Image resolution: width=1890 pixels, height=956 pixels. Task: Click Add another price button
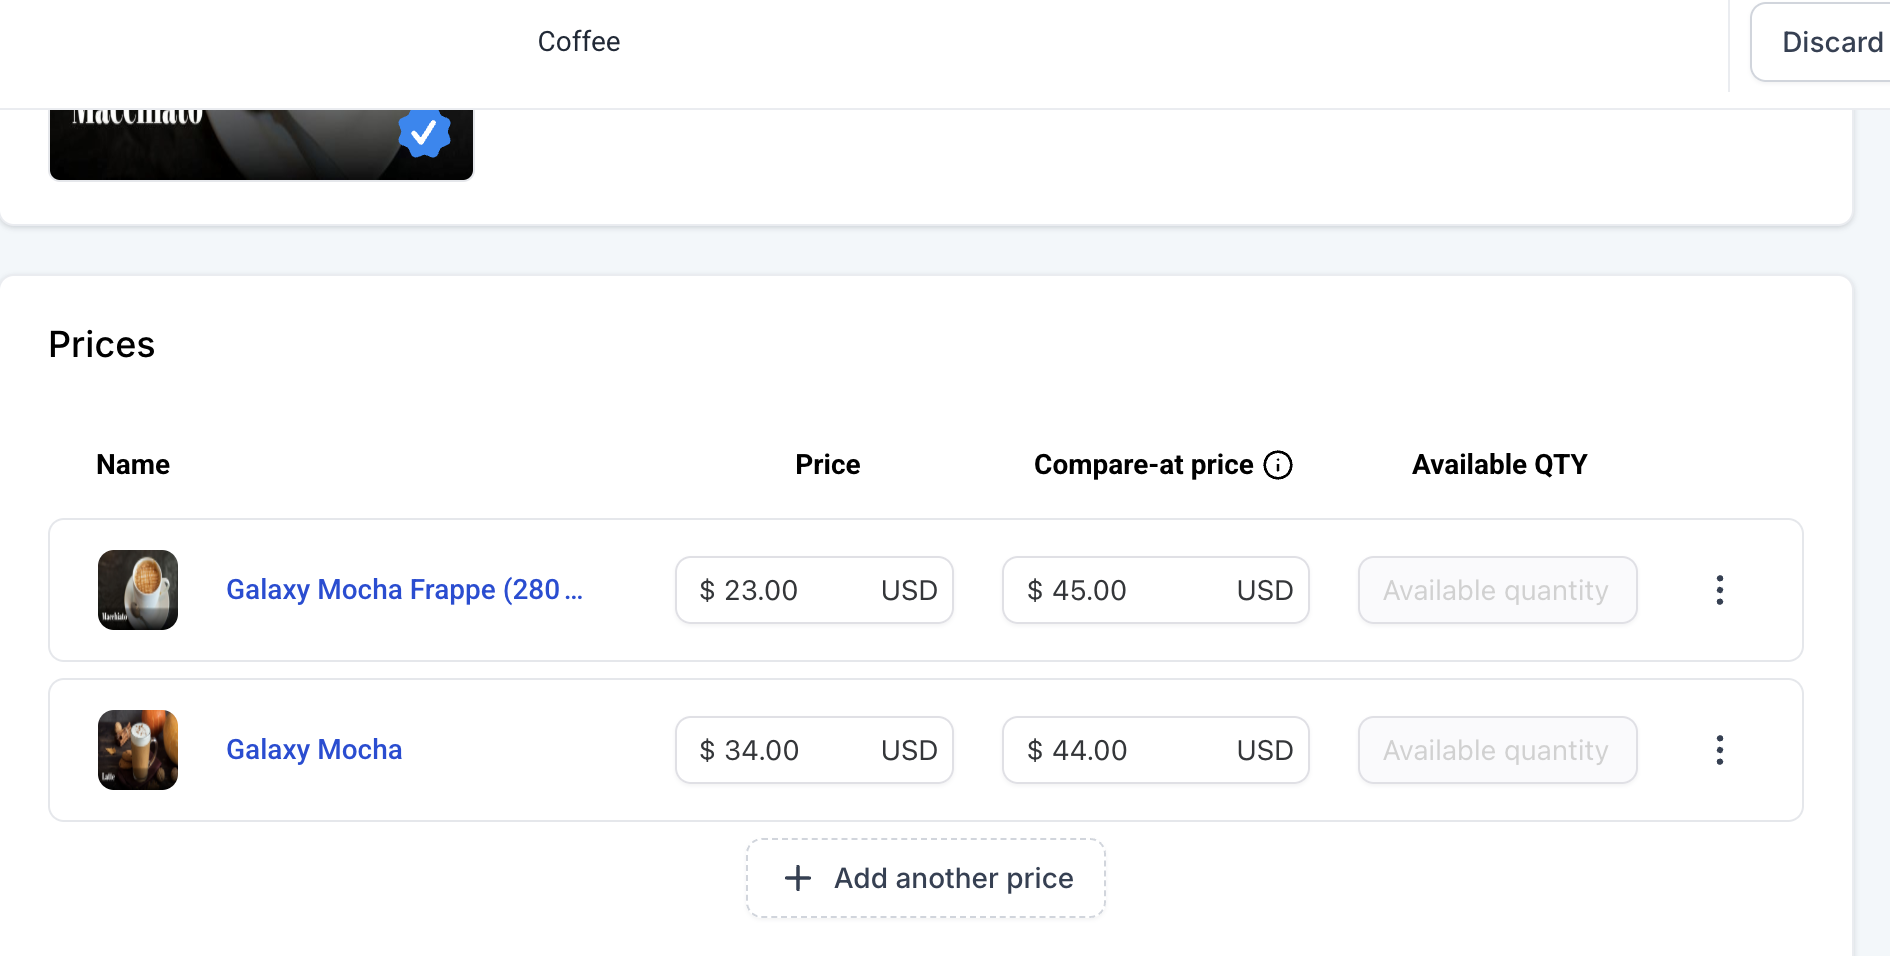pos(925,878)
